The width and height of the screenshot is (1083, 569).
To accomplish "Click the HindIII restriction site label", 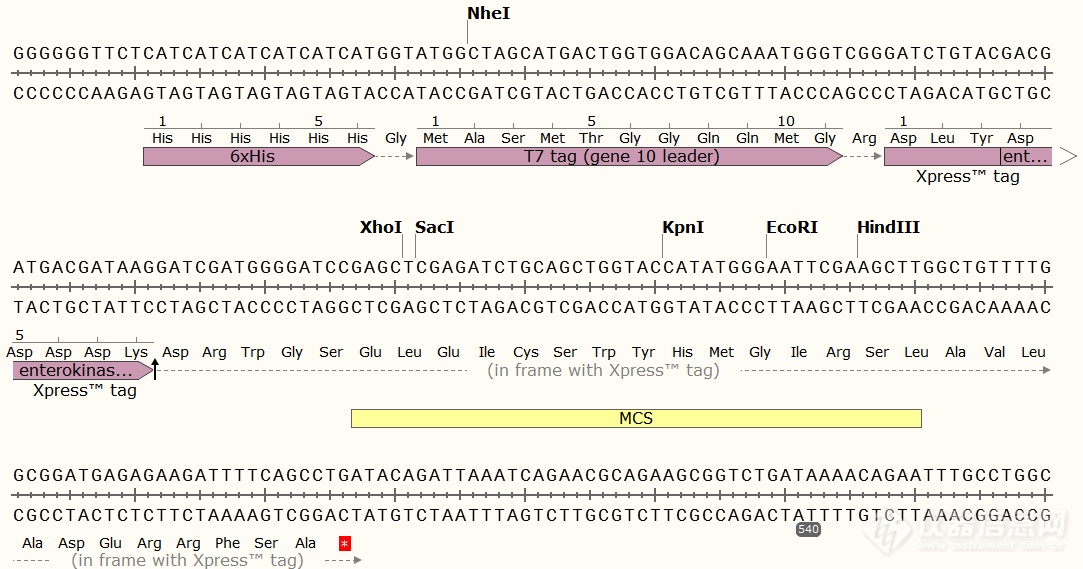I will click(888, 228).
